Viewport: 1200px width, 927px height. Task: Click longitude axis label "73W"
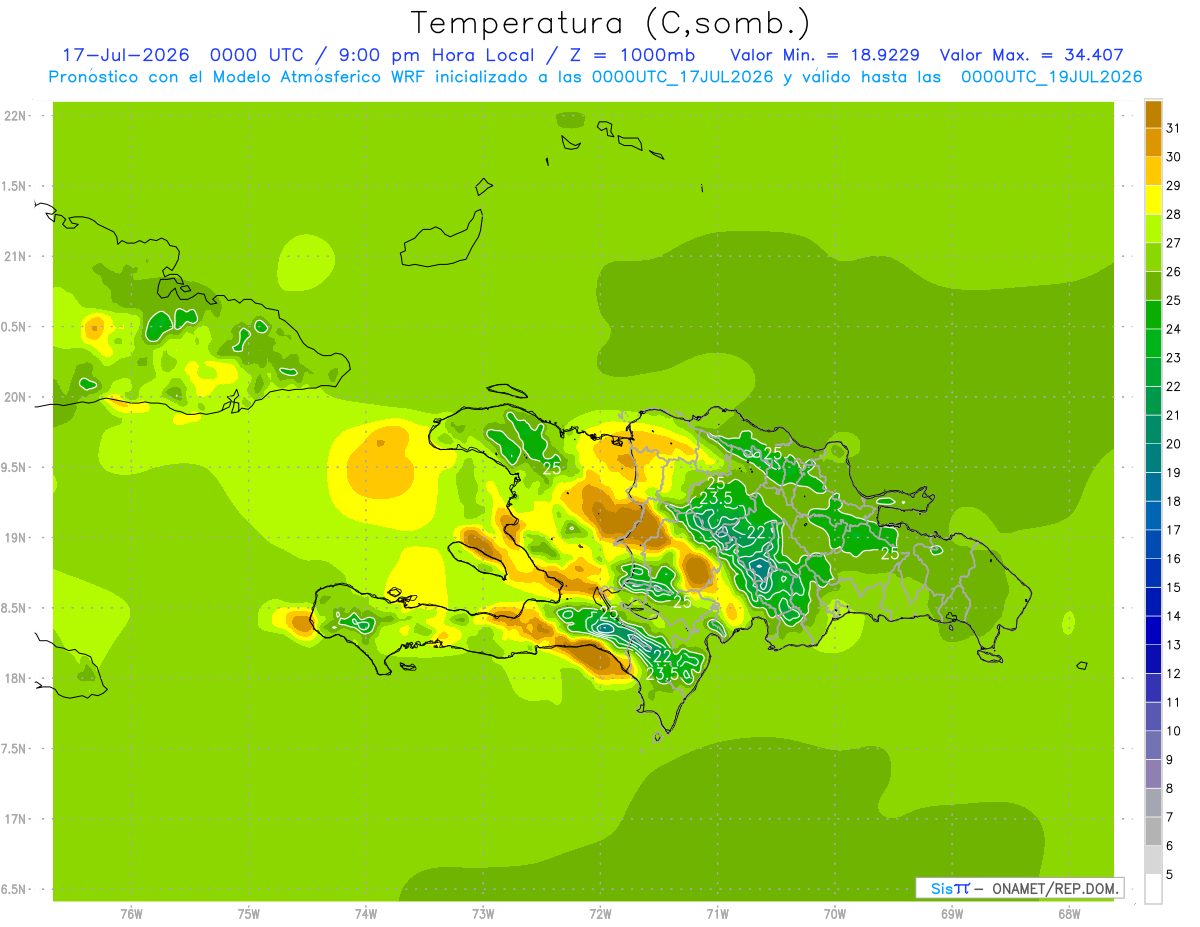click(x=483, y=913)
